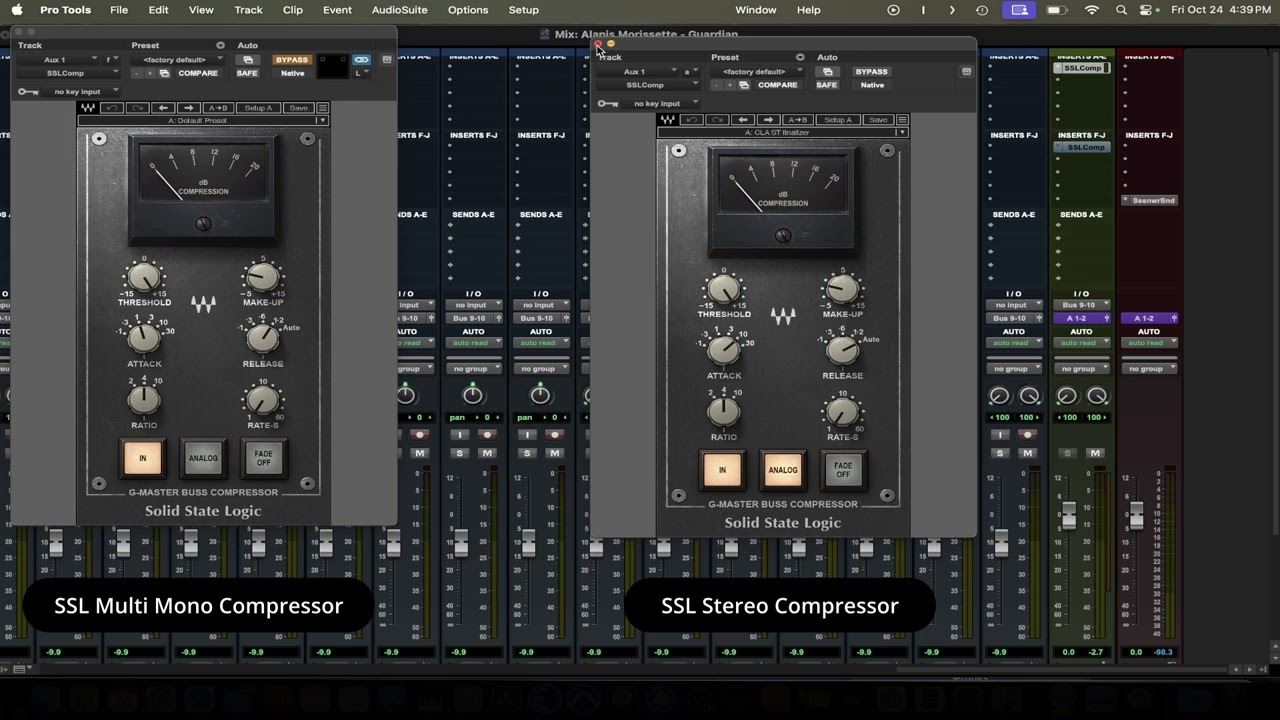The image size is (1280, 720).
Task: Click the RATIO knob on left compressor
Action: 144,400
